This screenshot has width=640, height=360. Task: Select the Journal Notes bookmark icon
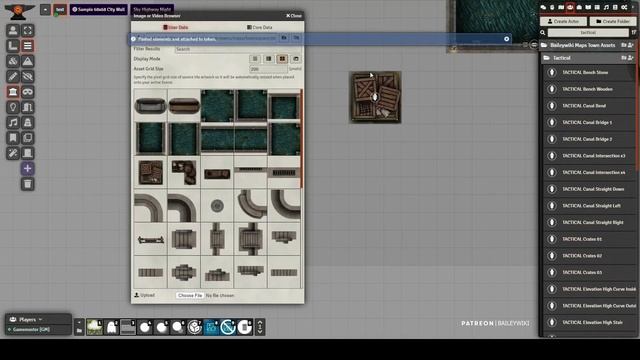coord(13,138)
